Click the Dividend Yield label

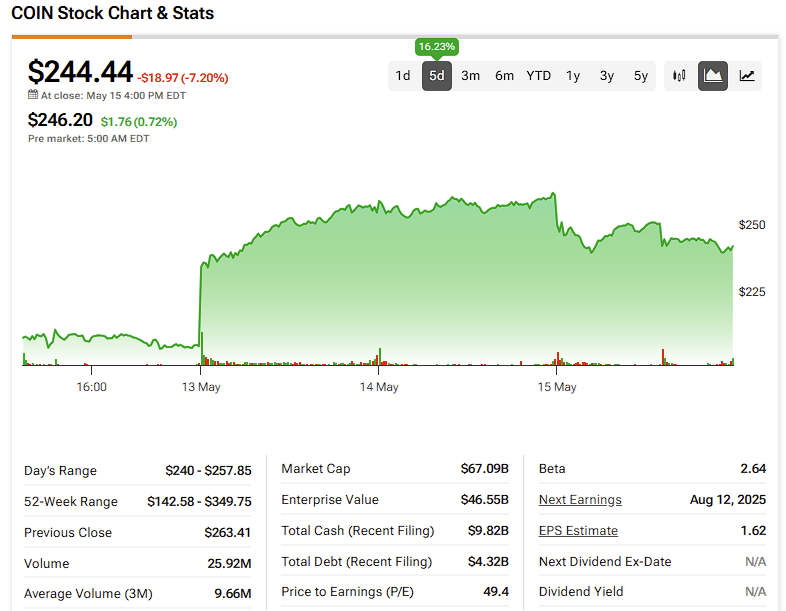[x=581, y=591]
